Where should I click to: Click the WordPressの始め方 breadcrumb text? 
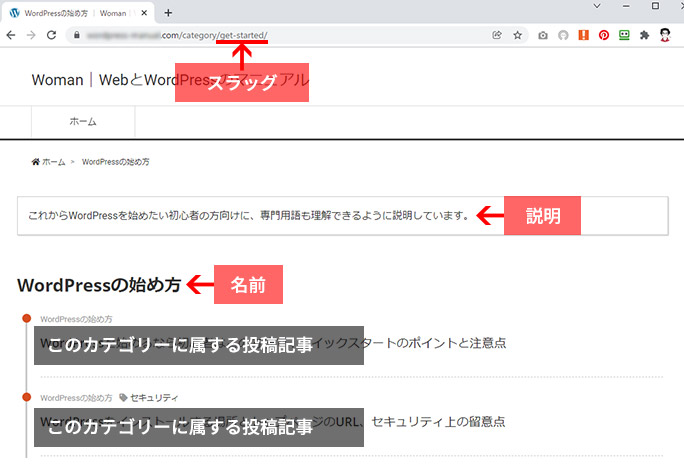click(116, 162)
